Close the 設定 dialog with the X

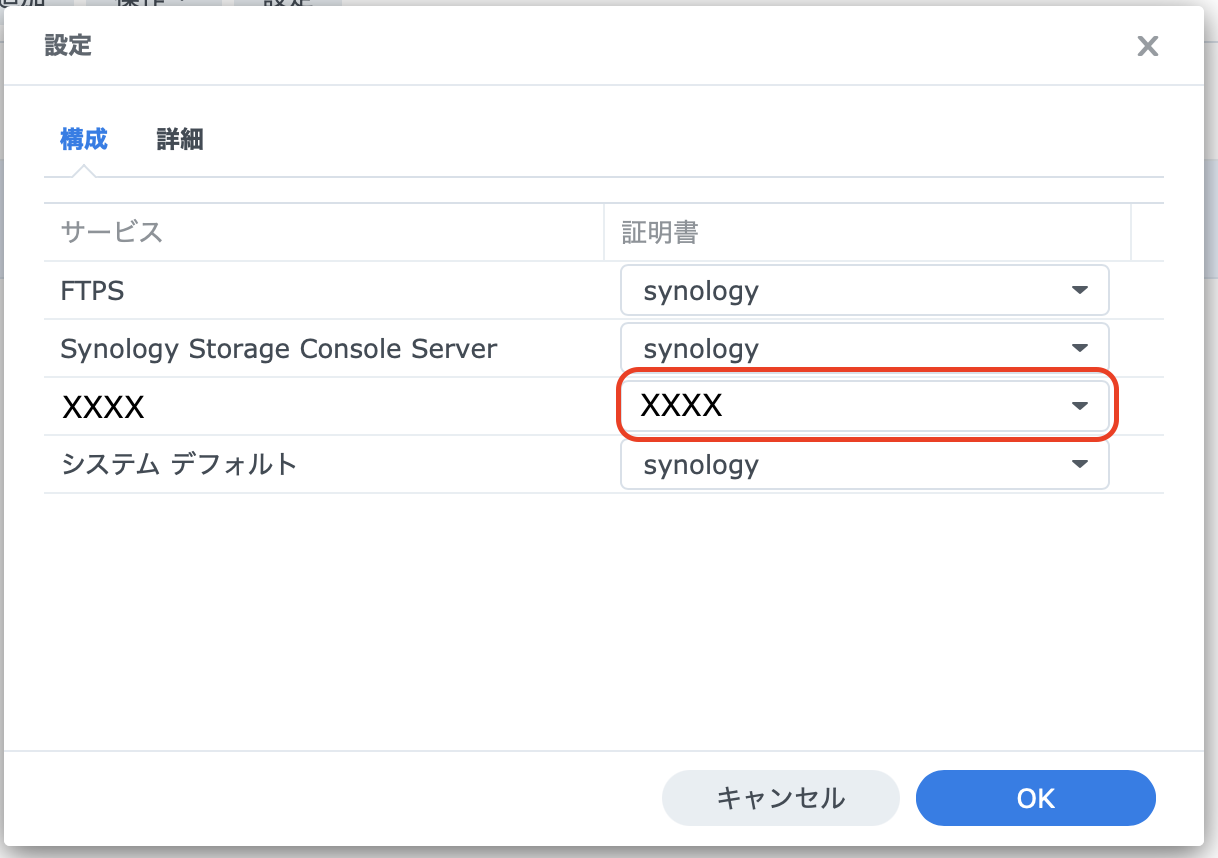[x=1147, y=46]
